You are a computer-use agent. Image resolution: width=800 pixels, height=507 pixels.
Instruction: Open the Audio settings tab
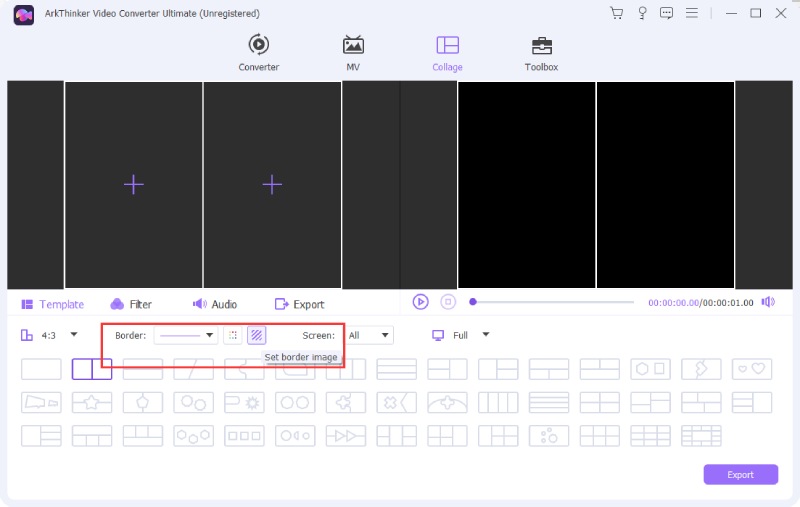215,305
